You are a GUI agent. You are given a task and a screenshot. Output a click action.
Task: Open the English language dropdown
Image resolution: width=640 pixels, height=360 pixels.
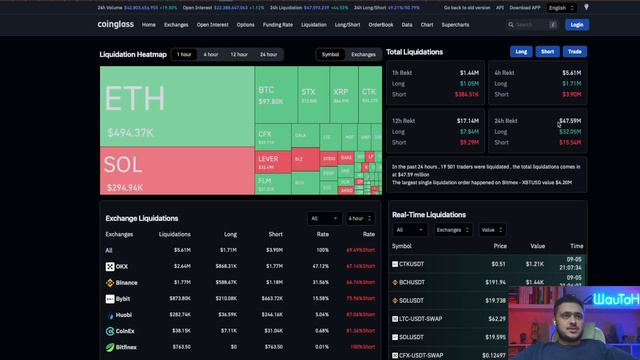point(562,8)
